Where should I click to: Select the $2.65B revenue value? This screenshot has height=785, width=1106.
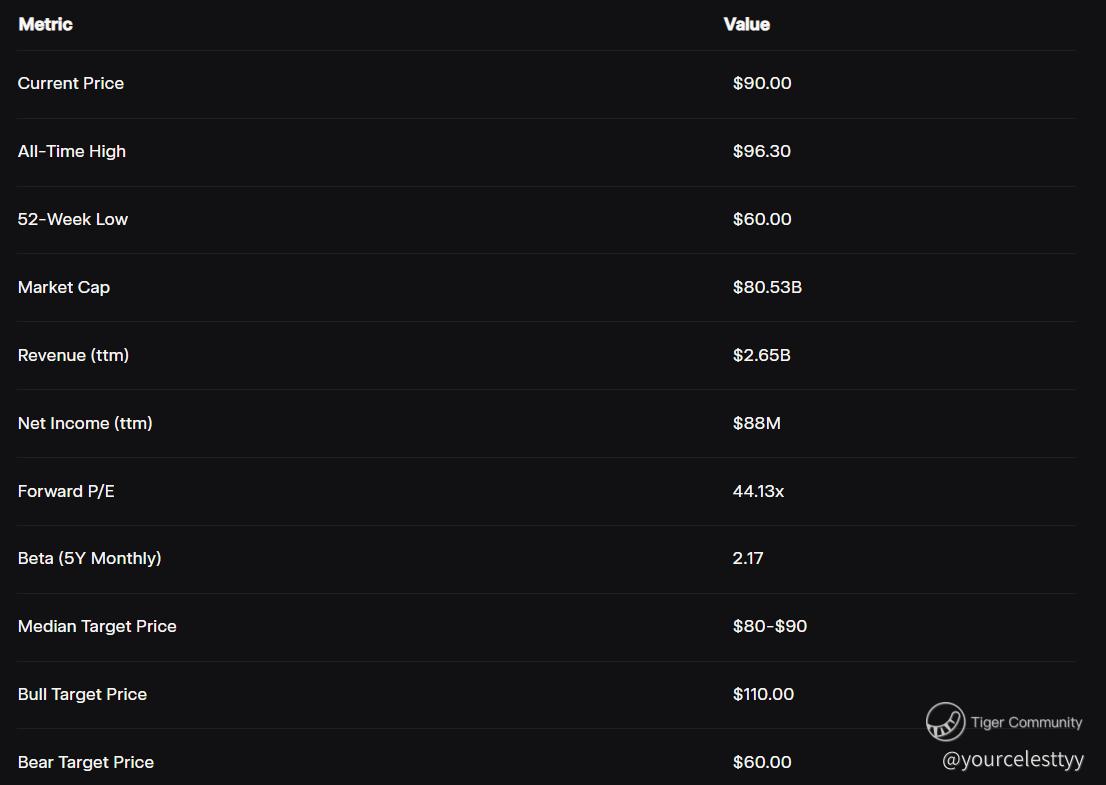pyautogui.click(x=762, y=355)
